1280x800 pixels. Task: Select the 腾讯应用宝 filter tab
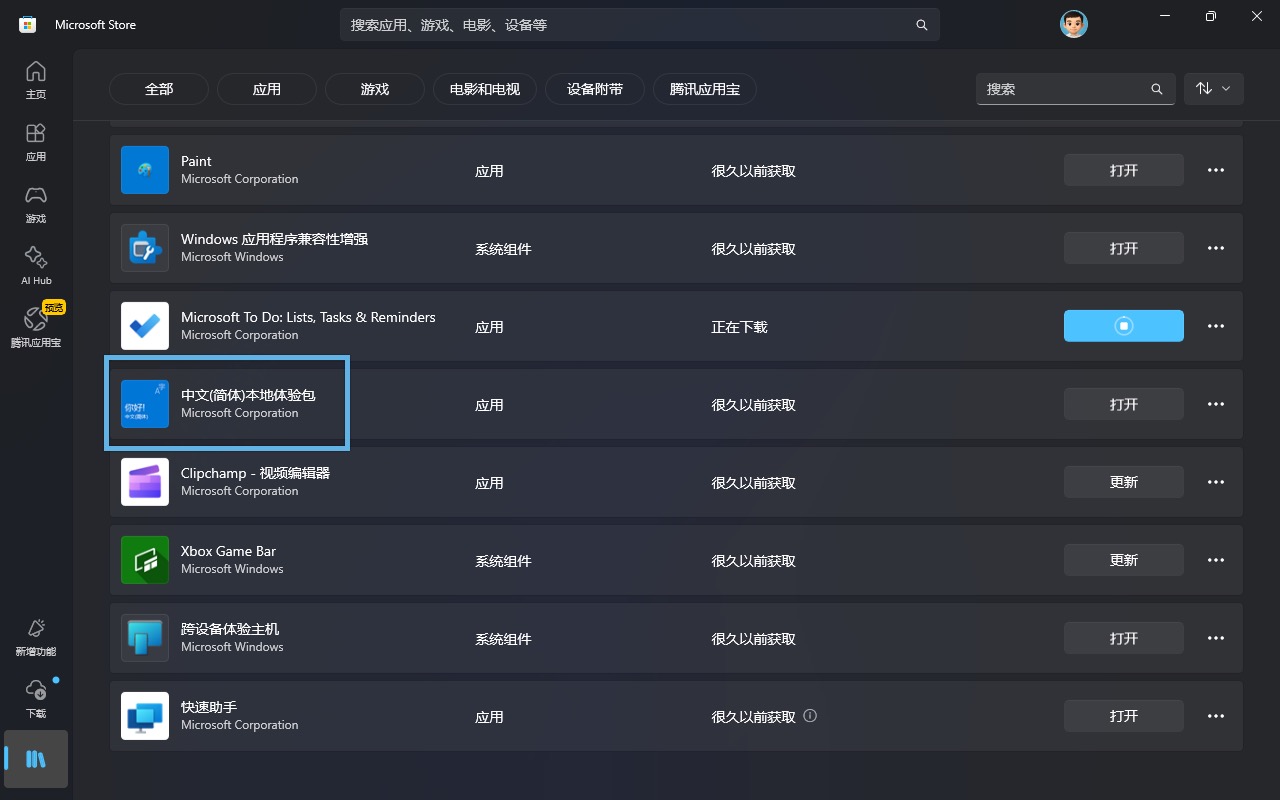(x=705, y=89)
